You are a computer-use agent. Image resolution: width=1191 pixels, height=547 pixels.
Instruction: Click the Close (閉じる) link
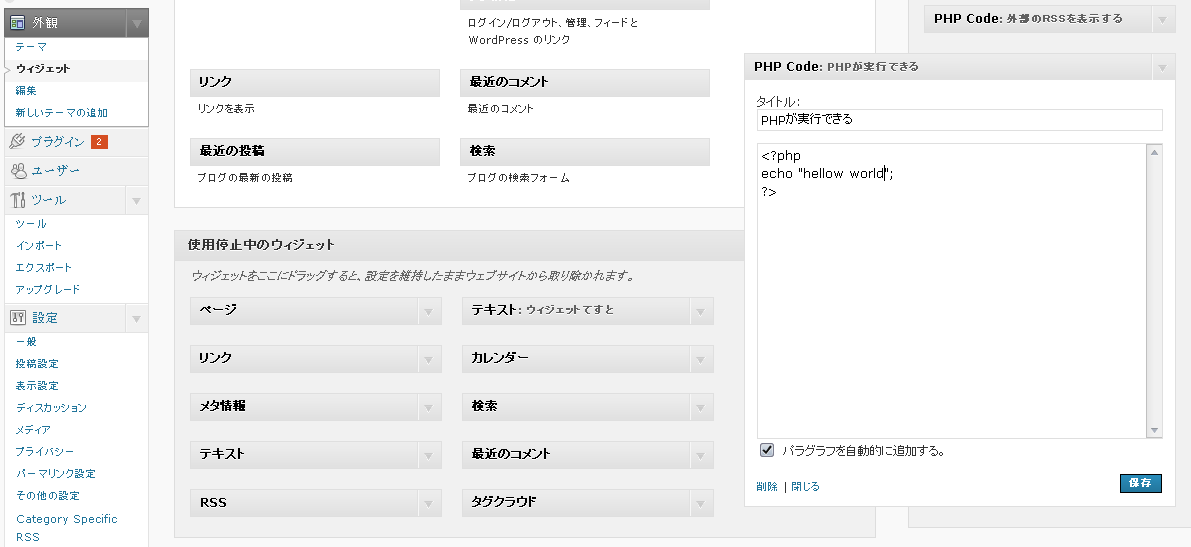point(805,487)
